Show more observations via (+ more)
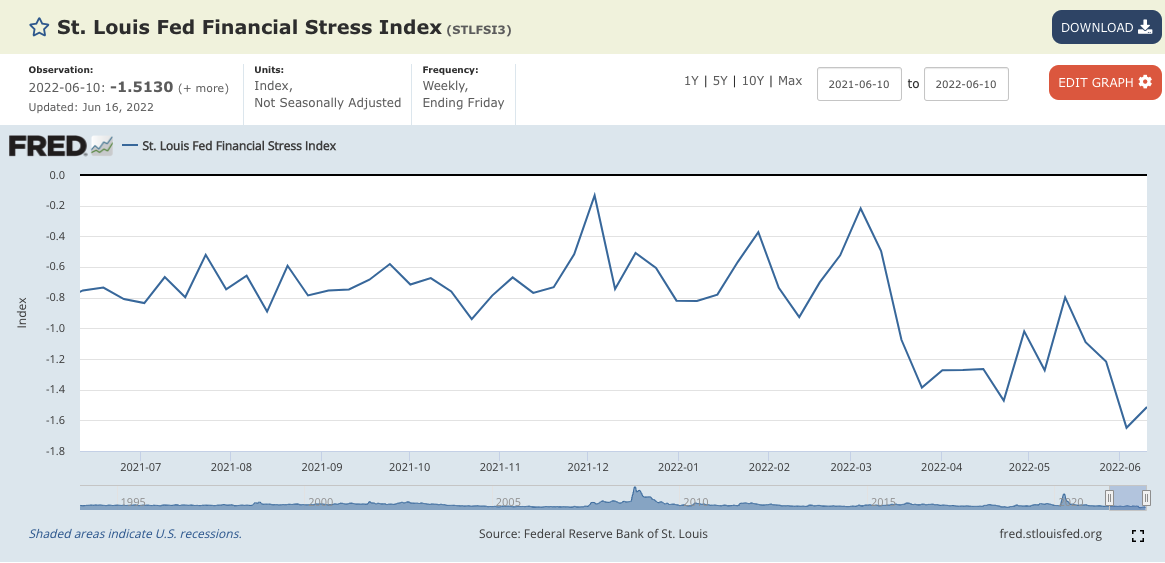Viewport: 1165px width, 563px height. [x=204, y=88]
